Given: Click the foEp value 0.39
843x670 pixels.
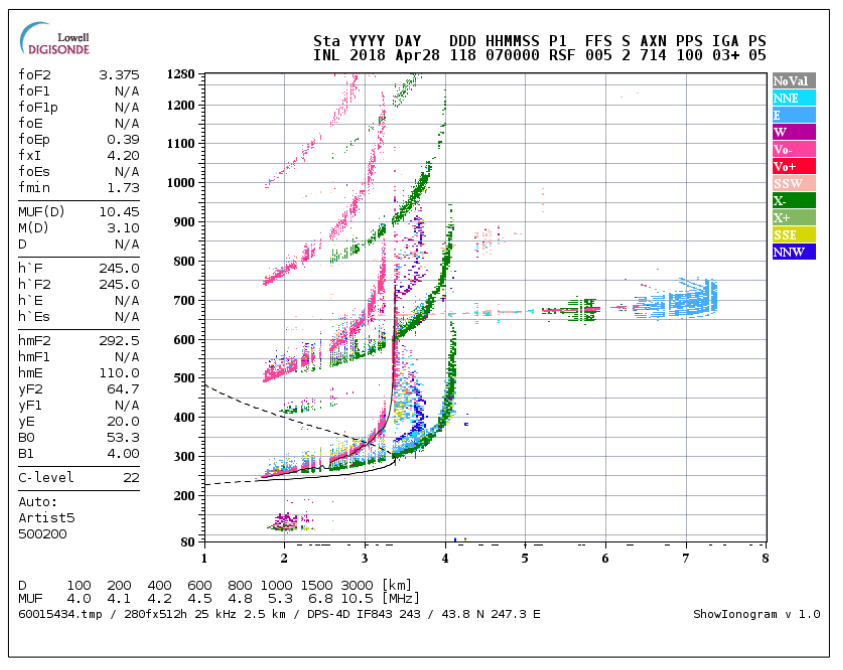Looking at the screenshot, I should 123,139.
